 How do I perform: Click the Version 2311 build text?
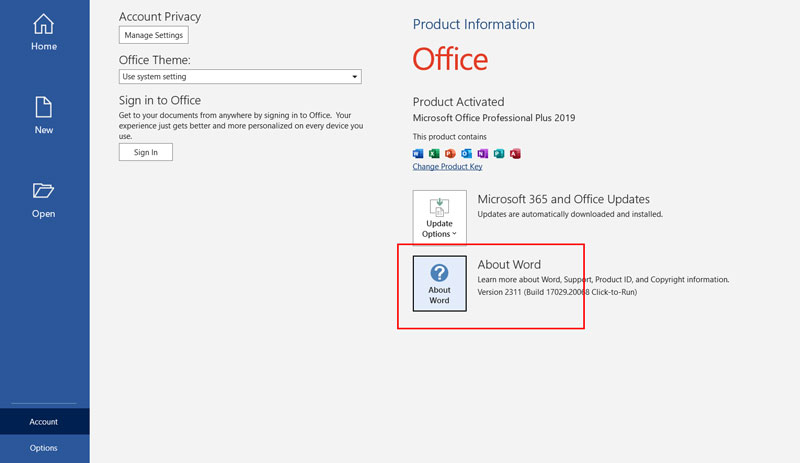pos(557,292)
